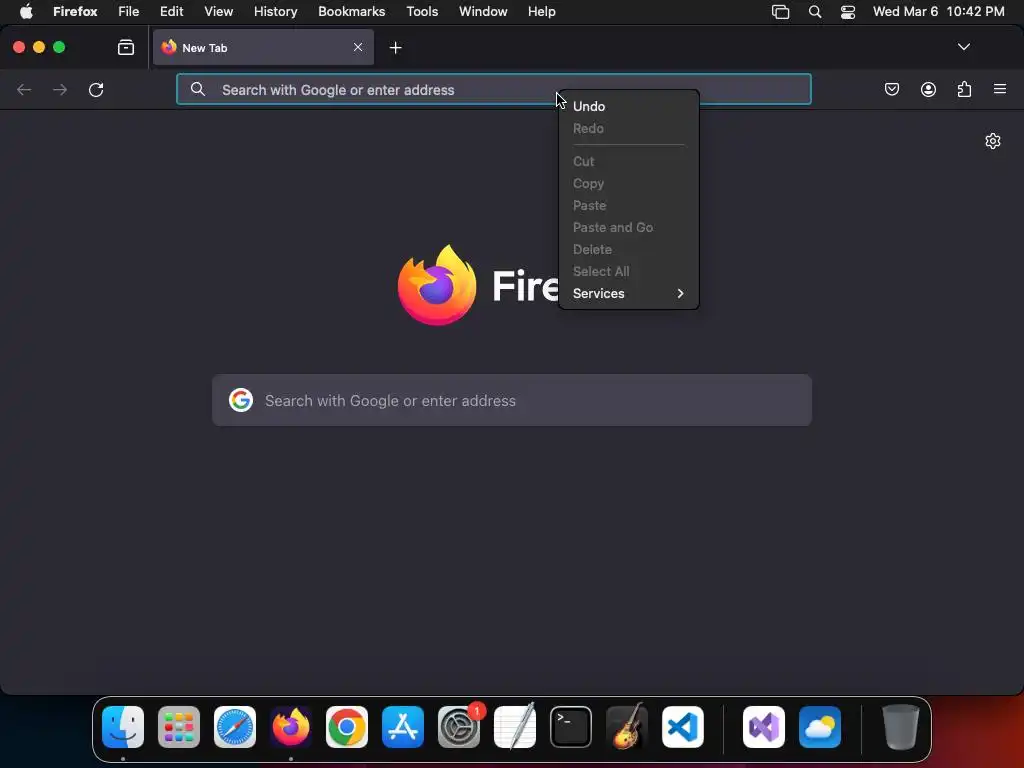The image size is (1024, 768).
Task: Click the magnifier icon in address bar
Action: 198,89
